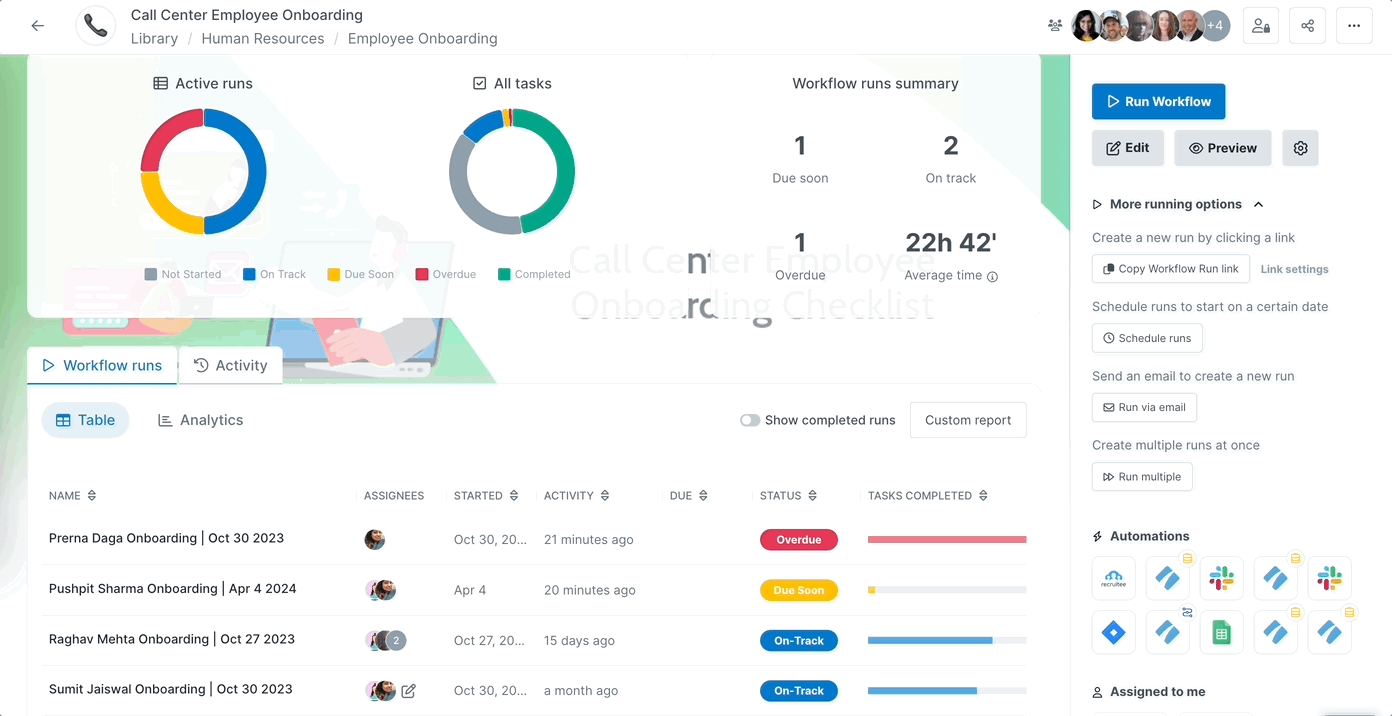
Task: Click the Run Workflow button
Action: click(x=1158, y=101)
